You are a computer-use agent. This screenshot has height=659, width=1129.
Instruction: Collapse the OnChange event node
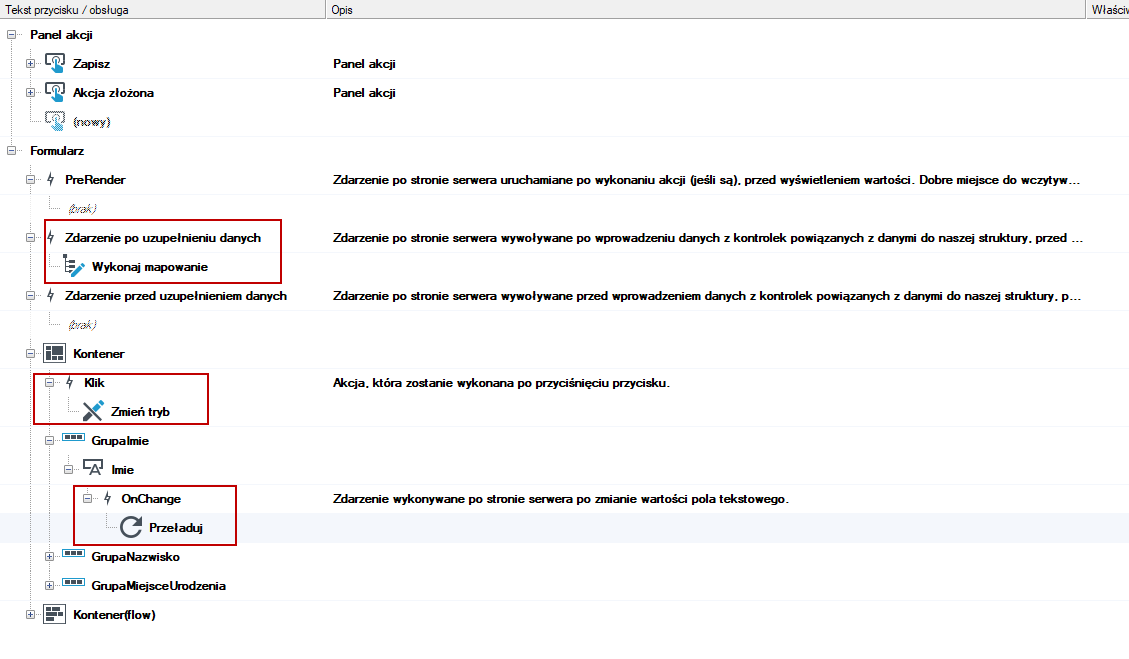(x=87, y=498)
